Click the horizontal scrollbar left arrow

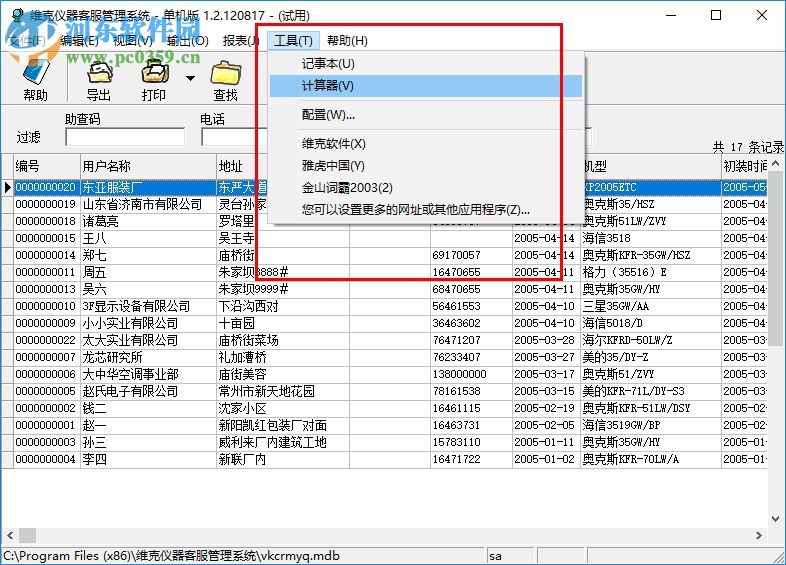click(10, 535)
